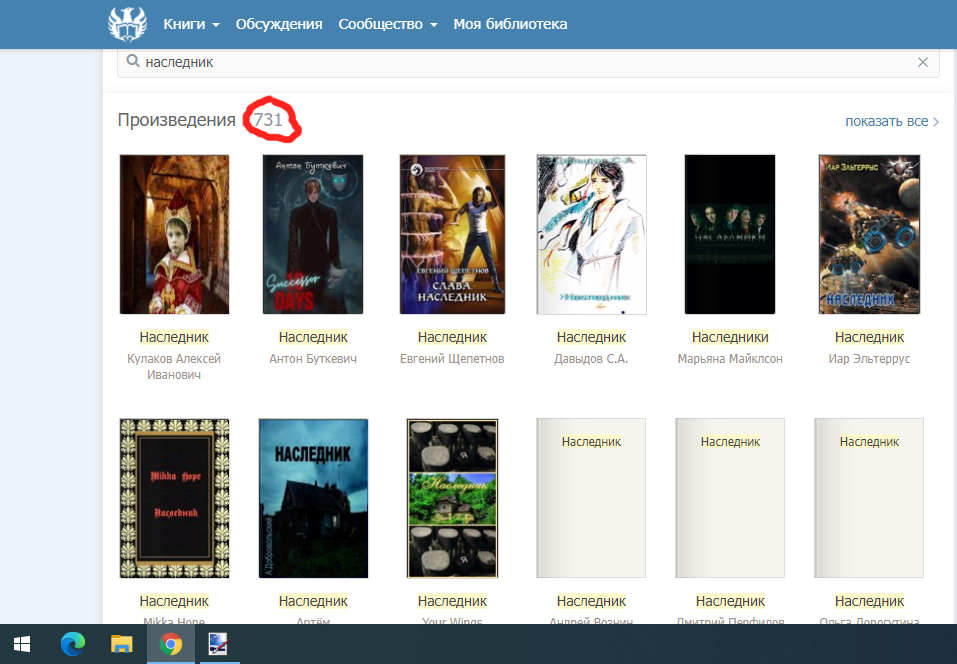Expand the Сообщество dropdown menu

point(388,24)
